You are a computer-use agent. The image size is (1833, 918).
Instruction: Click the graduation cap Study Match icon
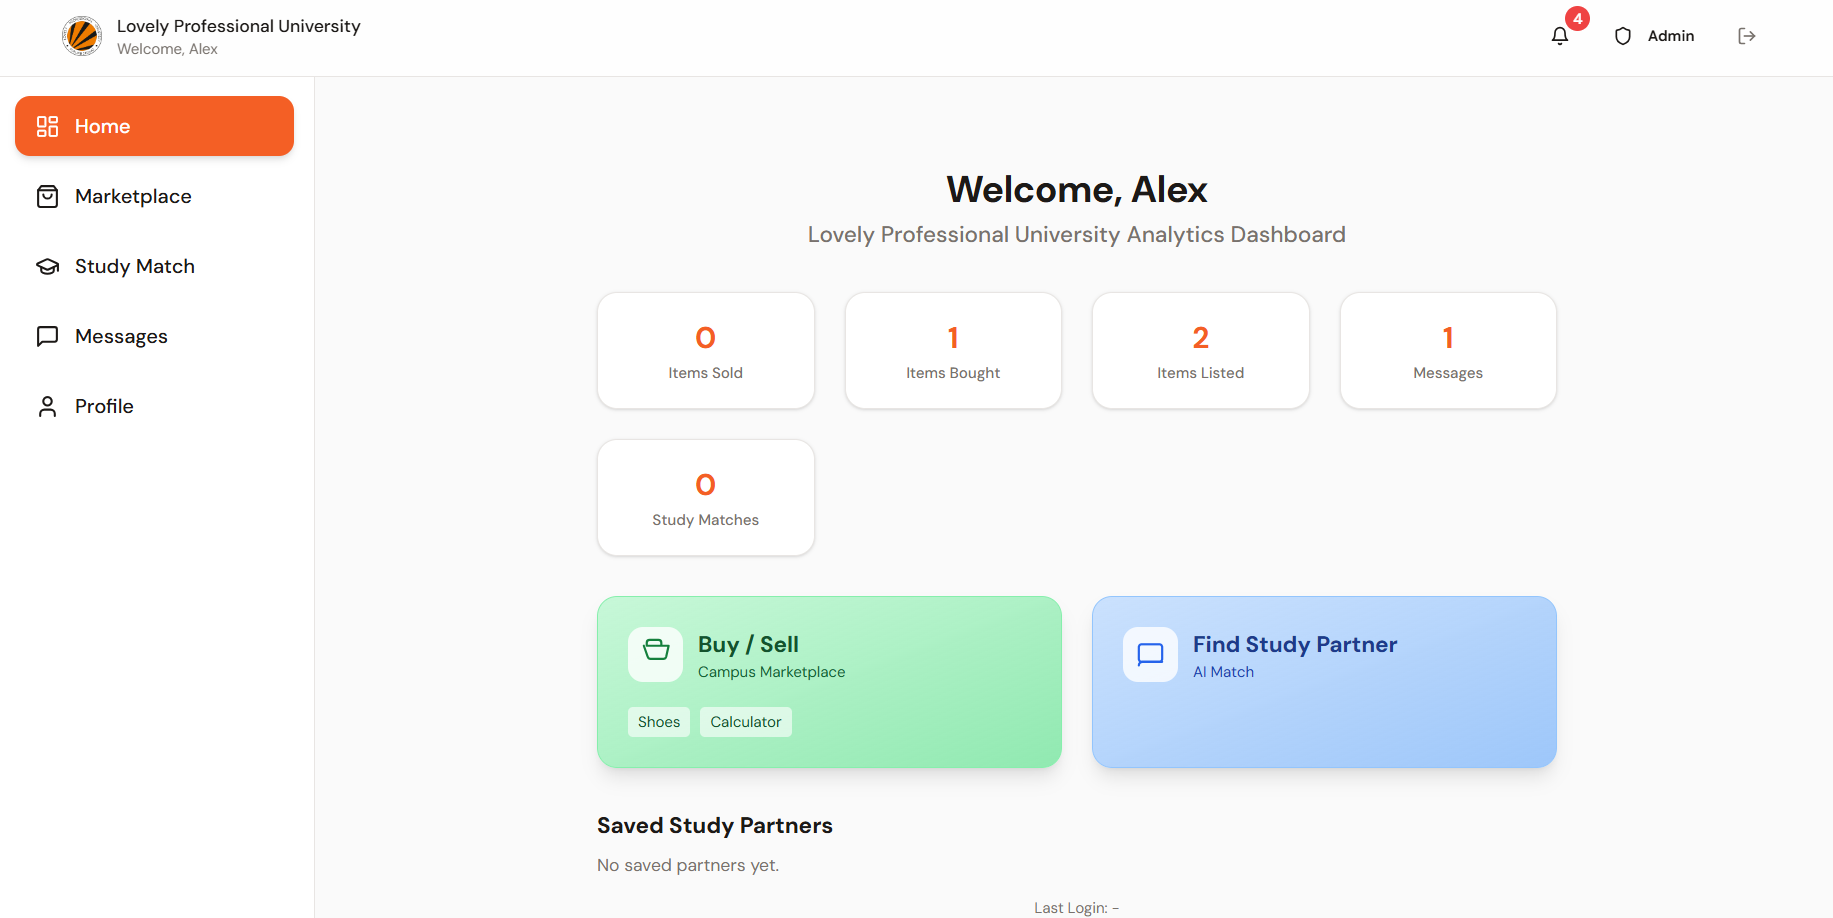click(47, 266)
